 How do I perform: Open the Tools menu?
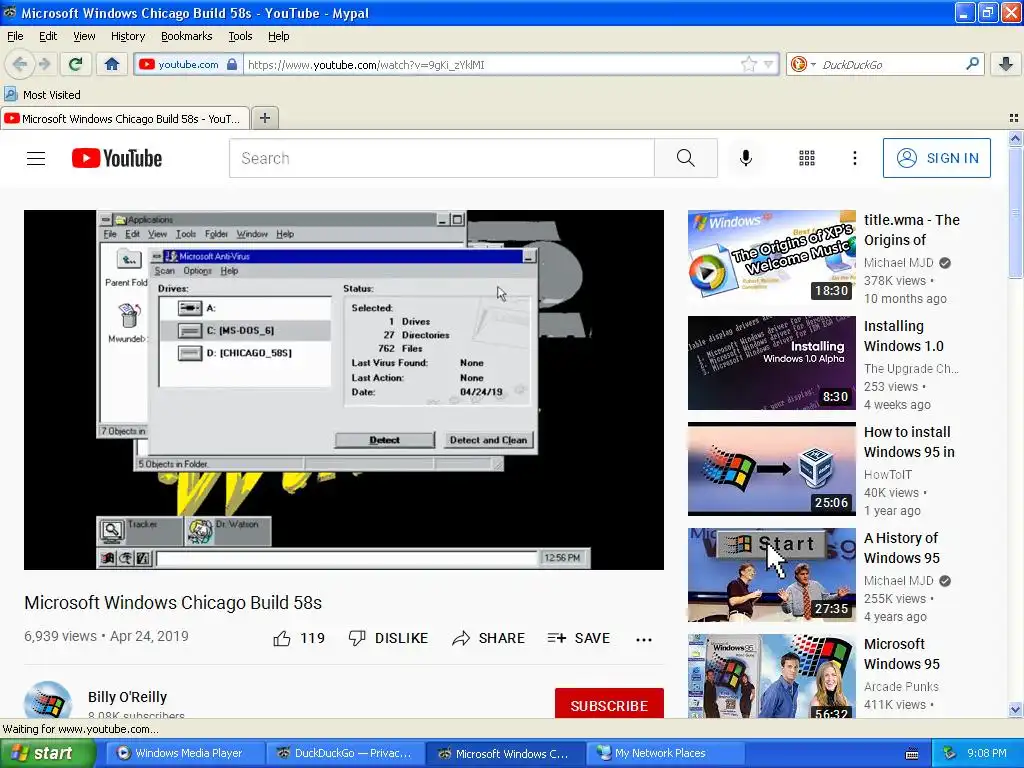[x=240, y=36]
